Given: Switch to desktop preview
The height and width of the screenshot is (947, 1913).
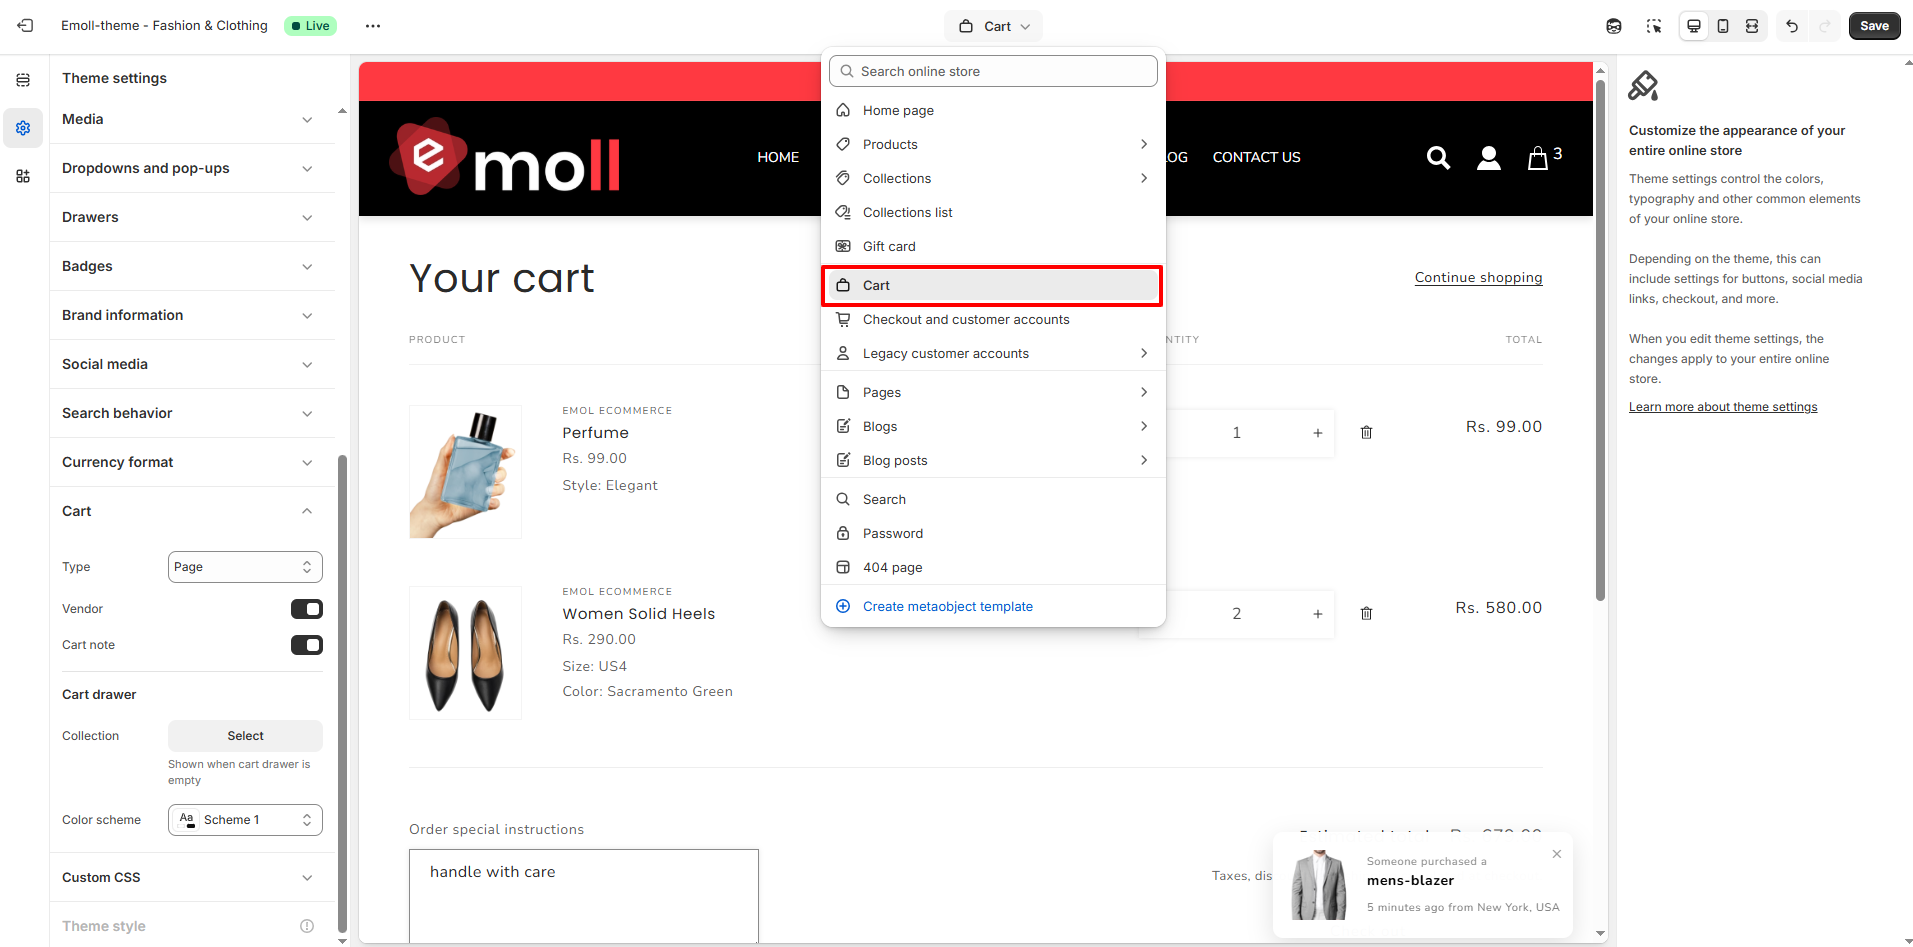Looking at the screenshot, I should point(1694,26).
